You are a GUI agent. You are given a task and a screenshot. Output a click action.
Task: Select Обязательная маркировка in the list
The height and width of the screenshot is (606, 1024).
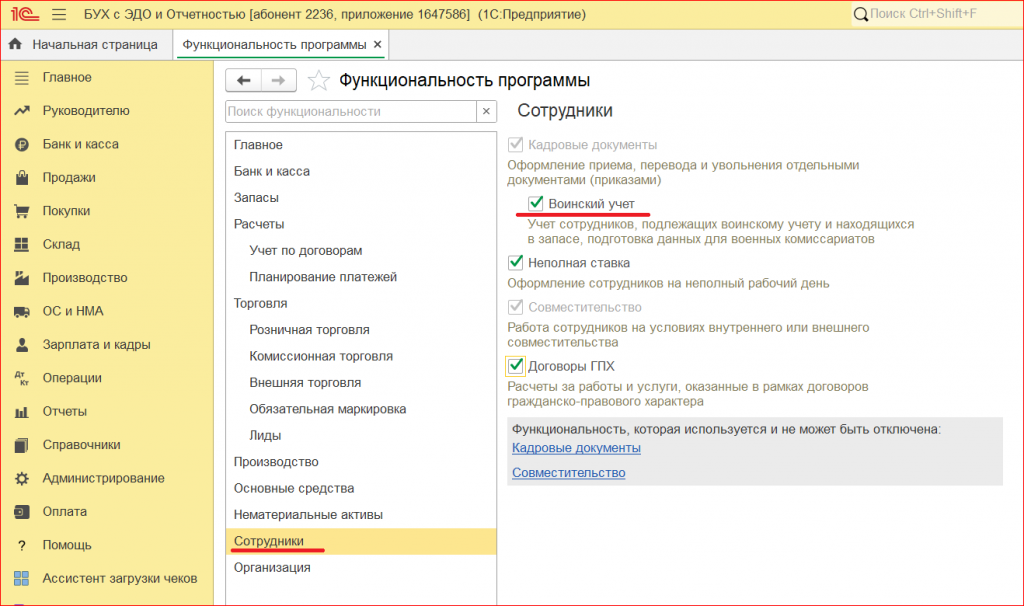361,409
